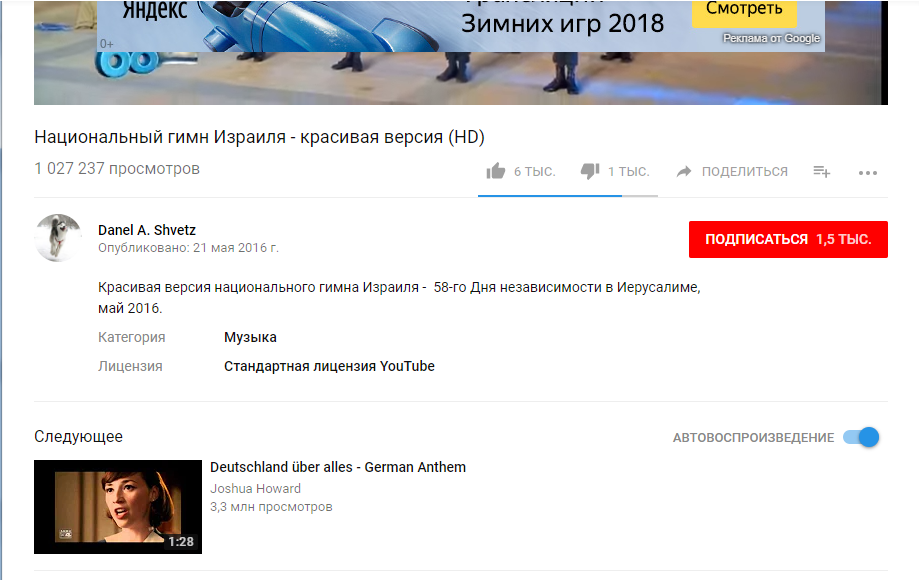Subscribe with the red ПОДПИСАТЬСЯ button
Viewport: 923px width, 581px height.
(x=788, y=240)
